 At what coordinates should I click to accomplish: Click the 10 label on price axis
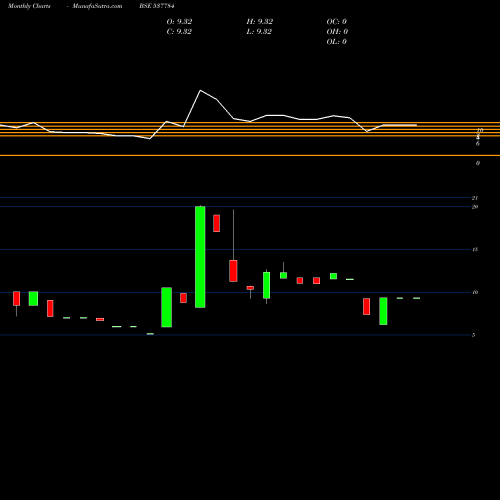point(475,292)
